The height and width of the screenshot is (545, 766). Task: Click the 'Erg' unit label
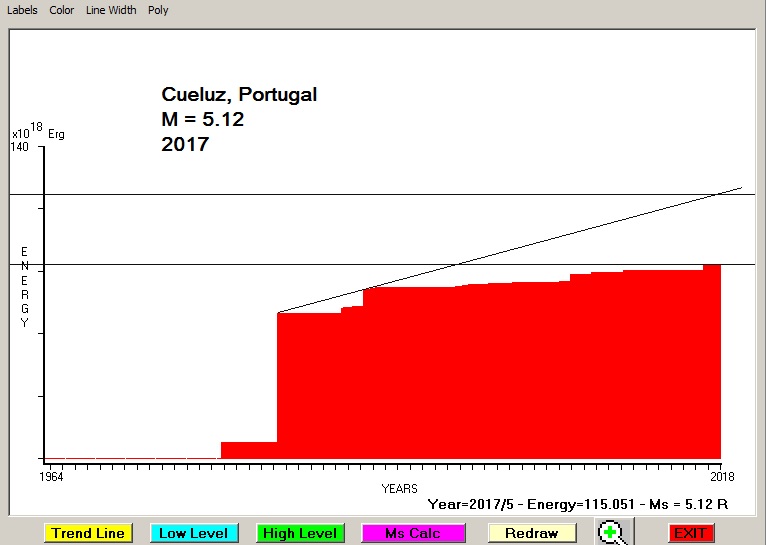coord(56,133)
